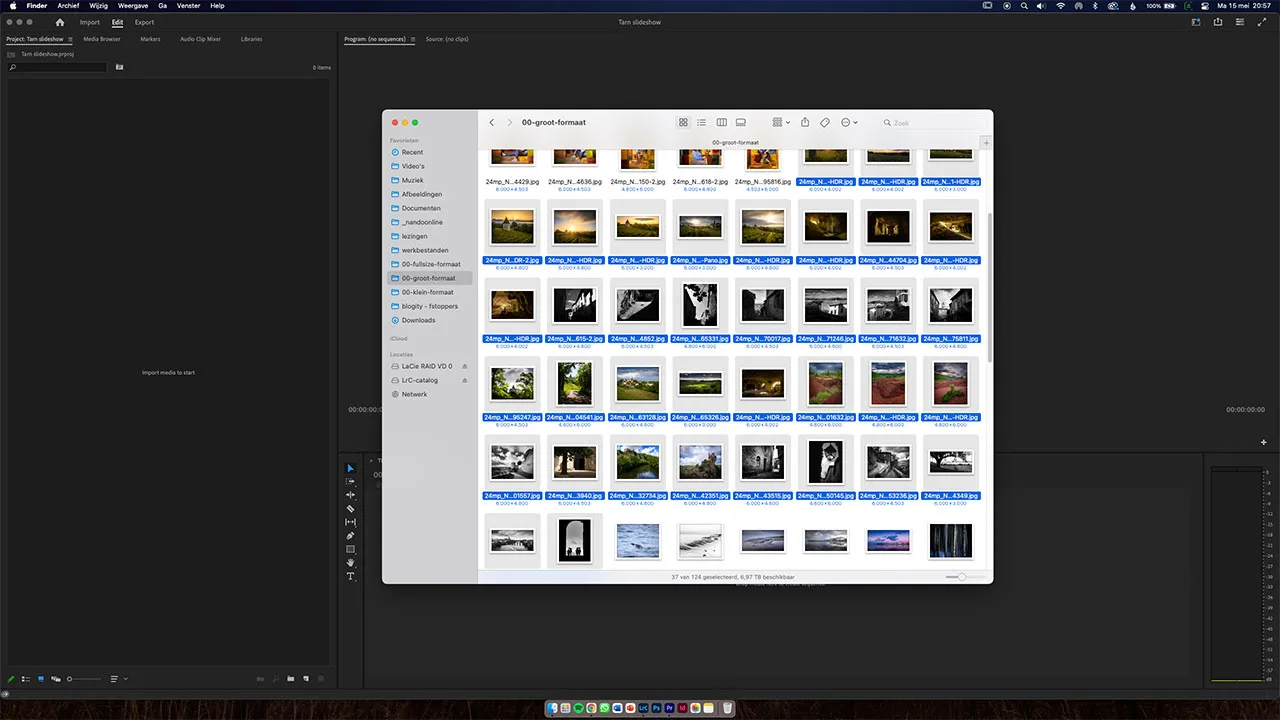Select the Pen tool in the timeline toolbar
Viewport: 1280px width, 720px height.
click(350, 535)
